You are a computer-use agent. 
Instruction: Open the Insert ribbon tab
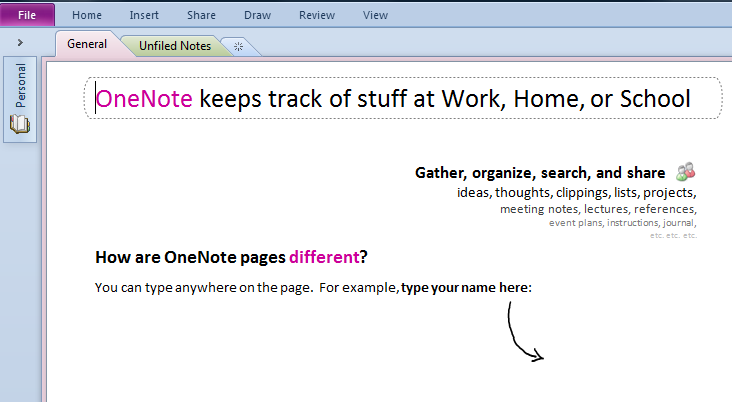pos(144,15)
